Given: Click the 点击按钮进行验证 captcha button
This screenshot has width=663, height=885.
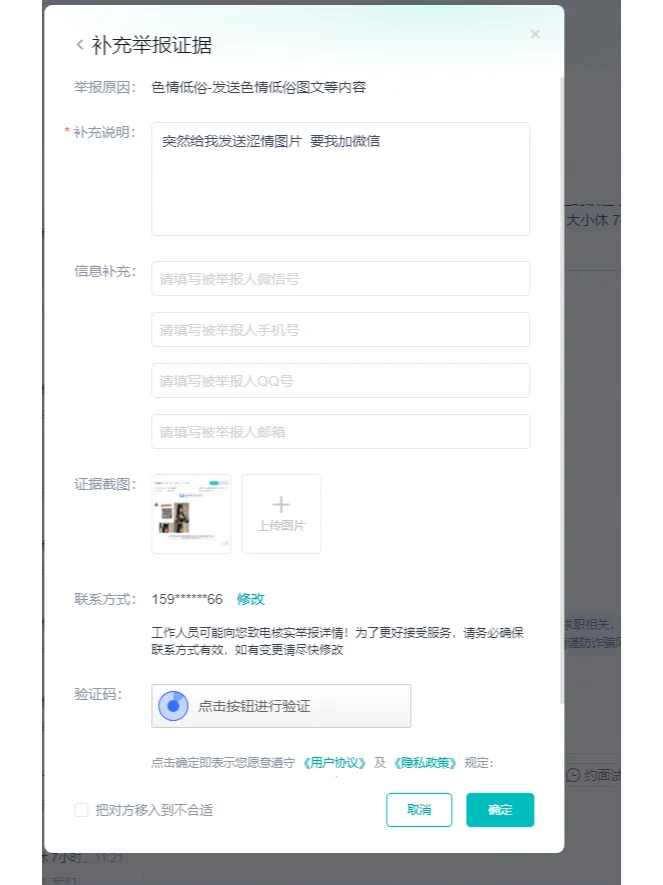Looking at the screenshot, I should (x=281, y=706).
